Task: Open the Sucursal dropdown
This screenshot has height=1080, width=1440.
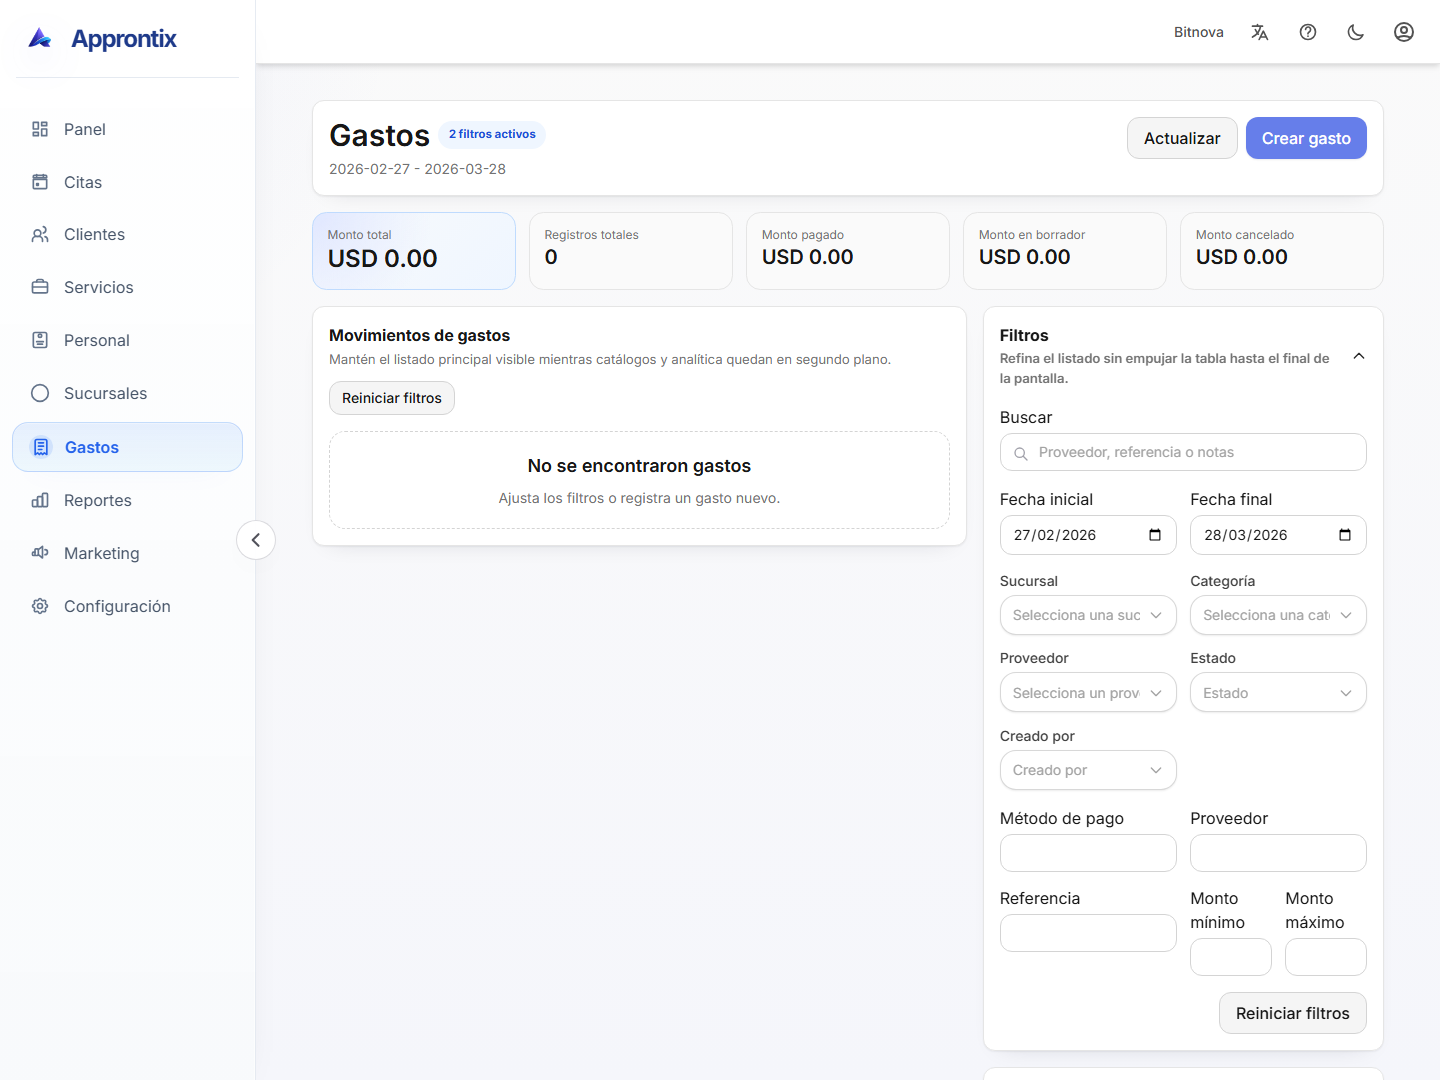Action: coord(1088,615)
